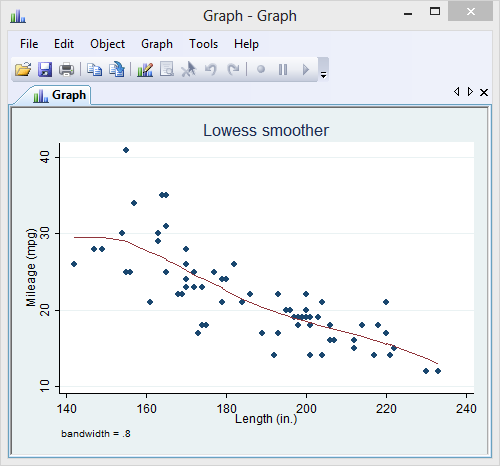Start the Graph Editor icon

(145, 70)
